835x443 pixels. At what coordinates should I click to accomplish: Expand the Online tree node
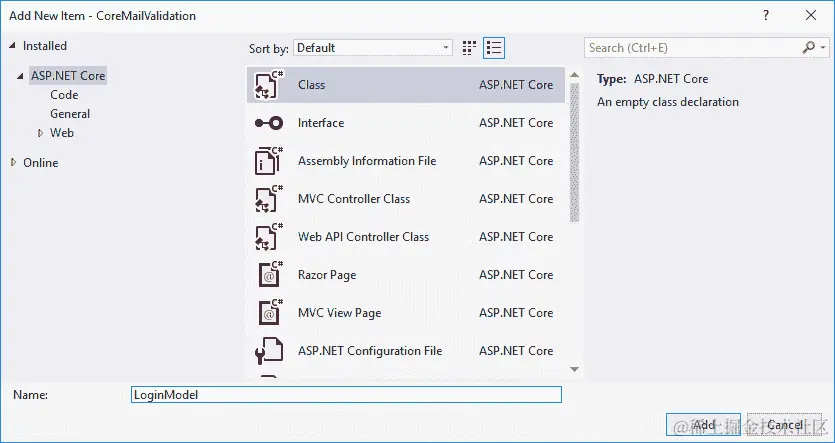click(13, 162)
